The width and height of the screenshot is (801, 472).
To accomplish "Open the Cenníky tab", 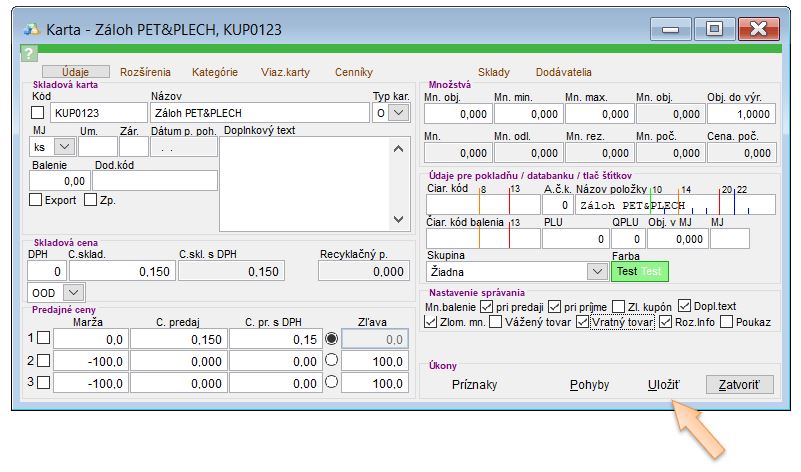I will [355, 72].
